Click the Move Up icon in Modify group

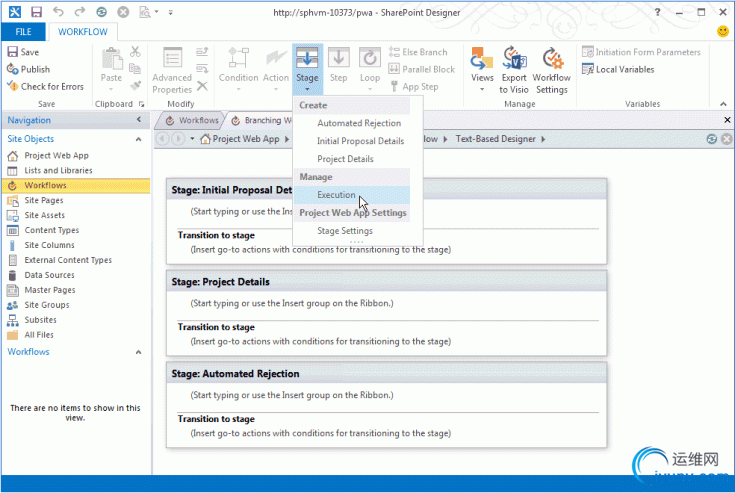coord(202,51)
